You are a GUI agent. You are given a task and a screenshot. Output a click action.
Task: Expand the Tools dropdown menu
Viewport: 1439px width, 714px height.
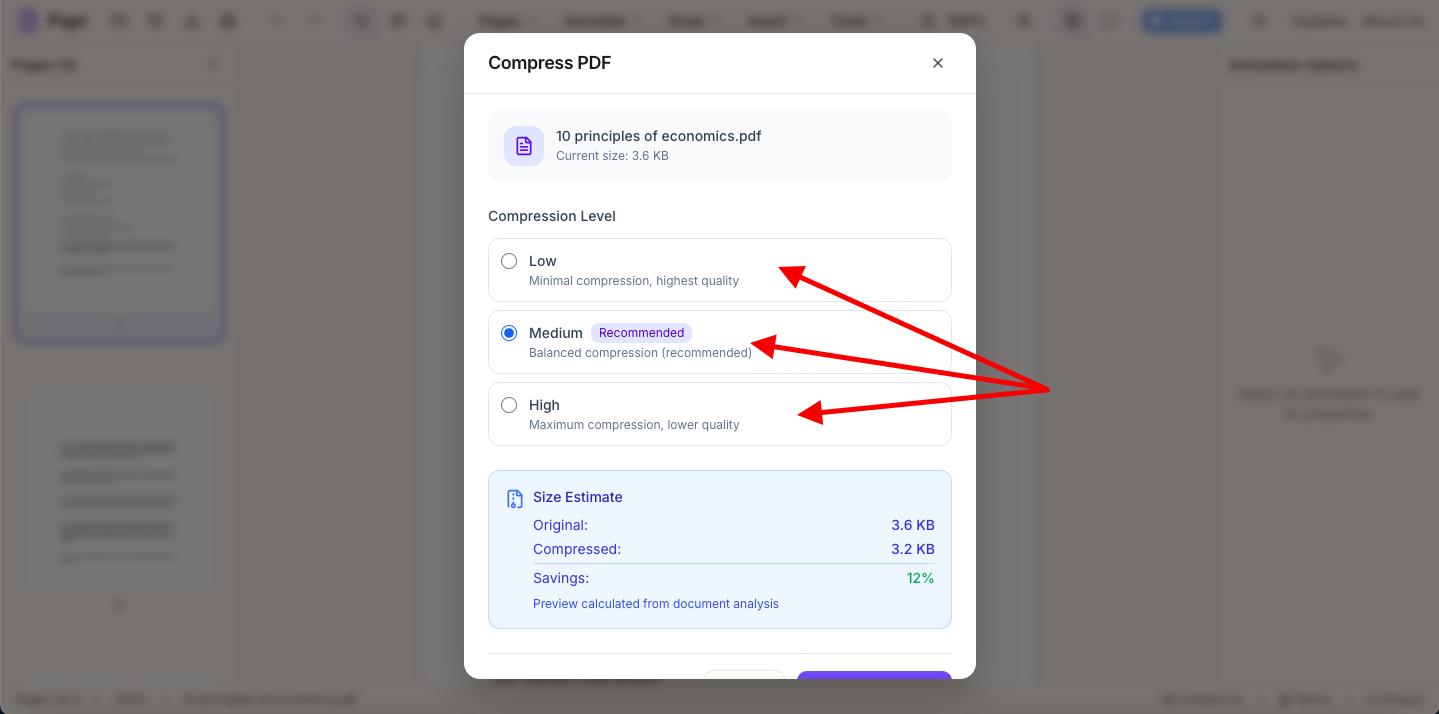coord(857,21)
